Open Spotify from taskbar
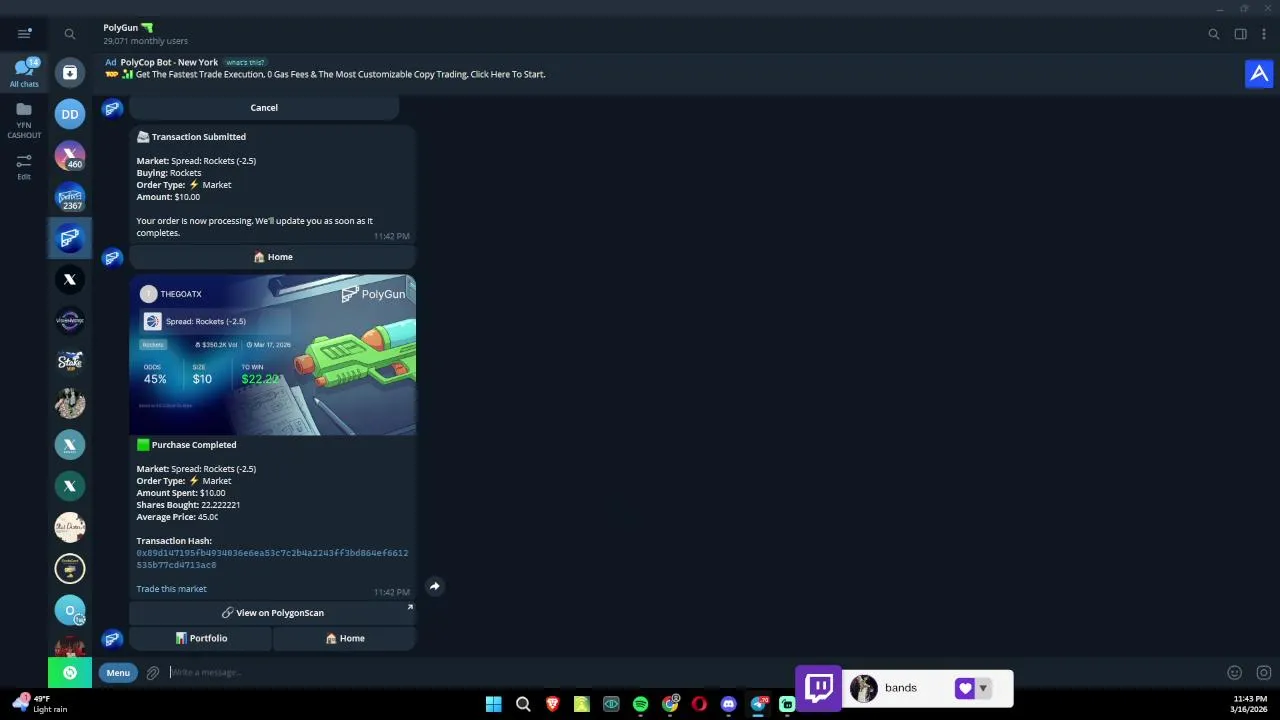The height and width of the screenshot is (720, 1280). 640,704
